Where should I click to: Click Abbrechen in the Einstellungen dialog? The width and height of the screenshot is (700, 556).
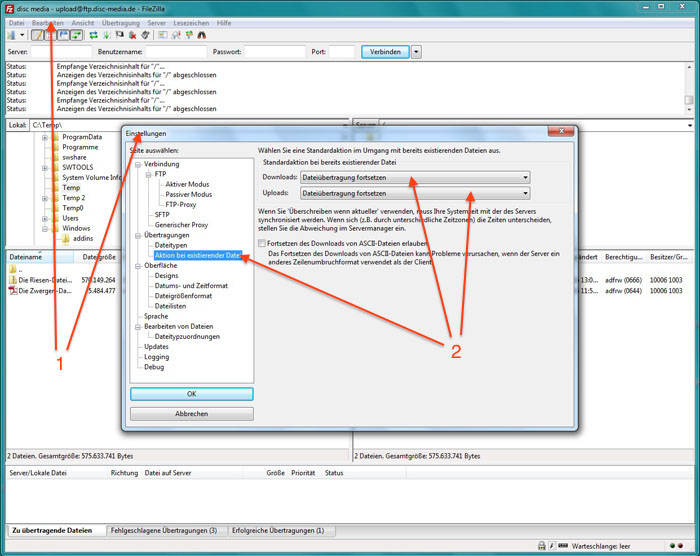(192, 414)
